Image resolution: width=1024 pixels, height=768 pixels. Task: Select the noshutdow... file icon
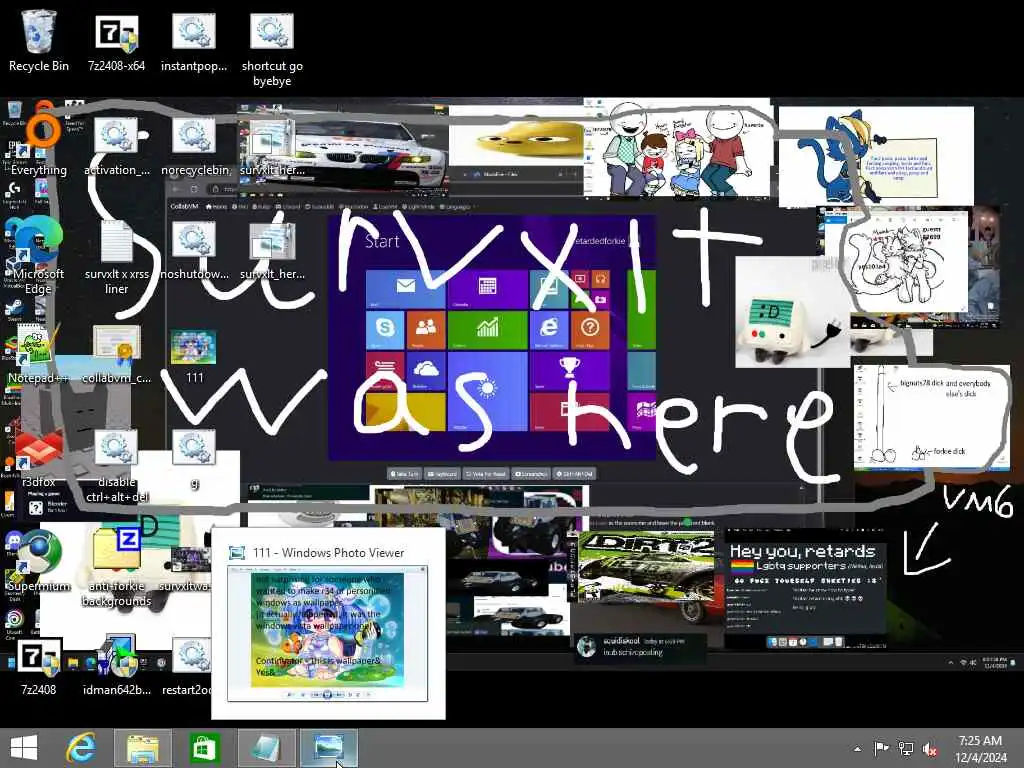pos(195,249)
